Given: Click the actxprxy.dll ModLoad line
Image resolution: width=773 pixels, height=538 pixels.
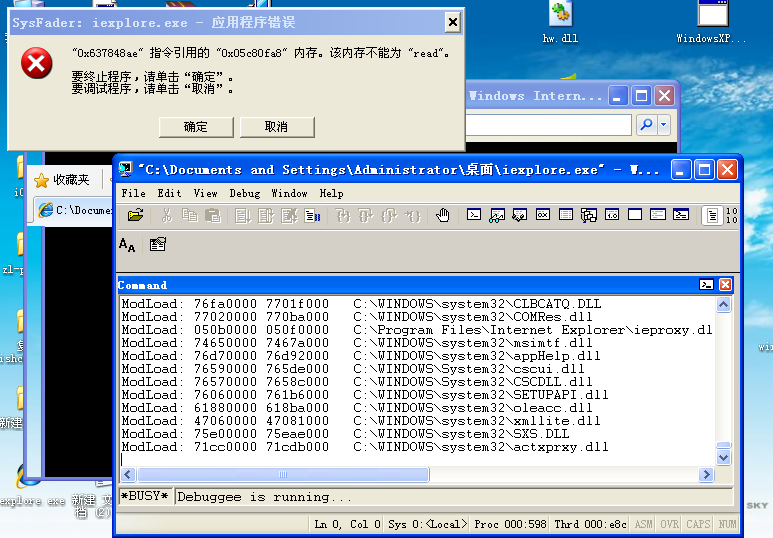Looking at the screenshot, I should pyautogui.click(x=365, y=447).
